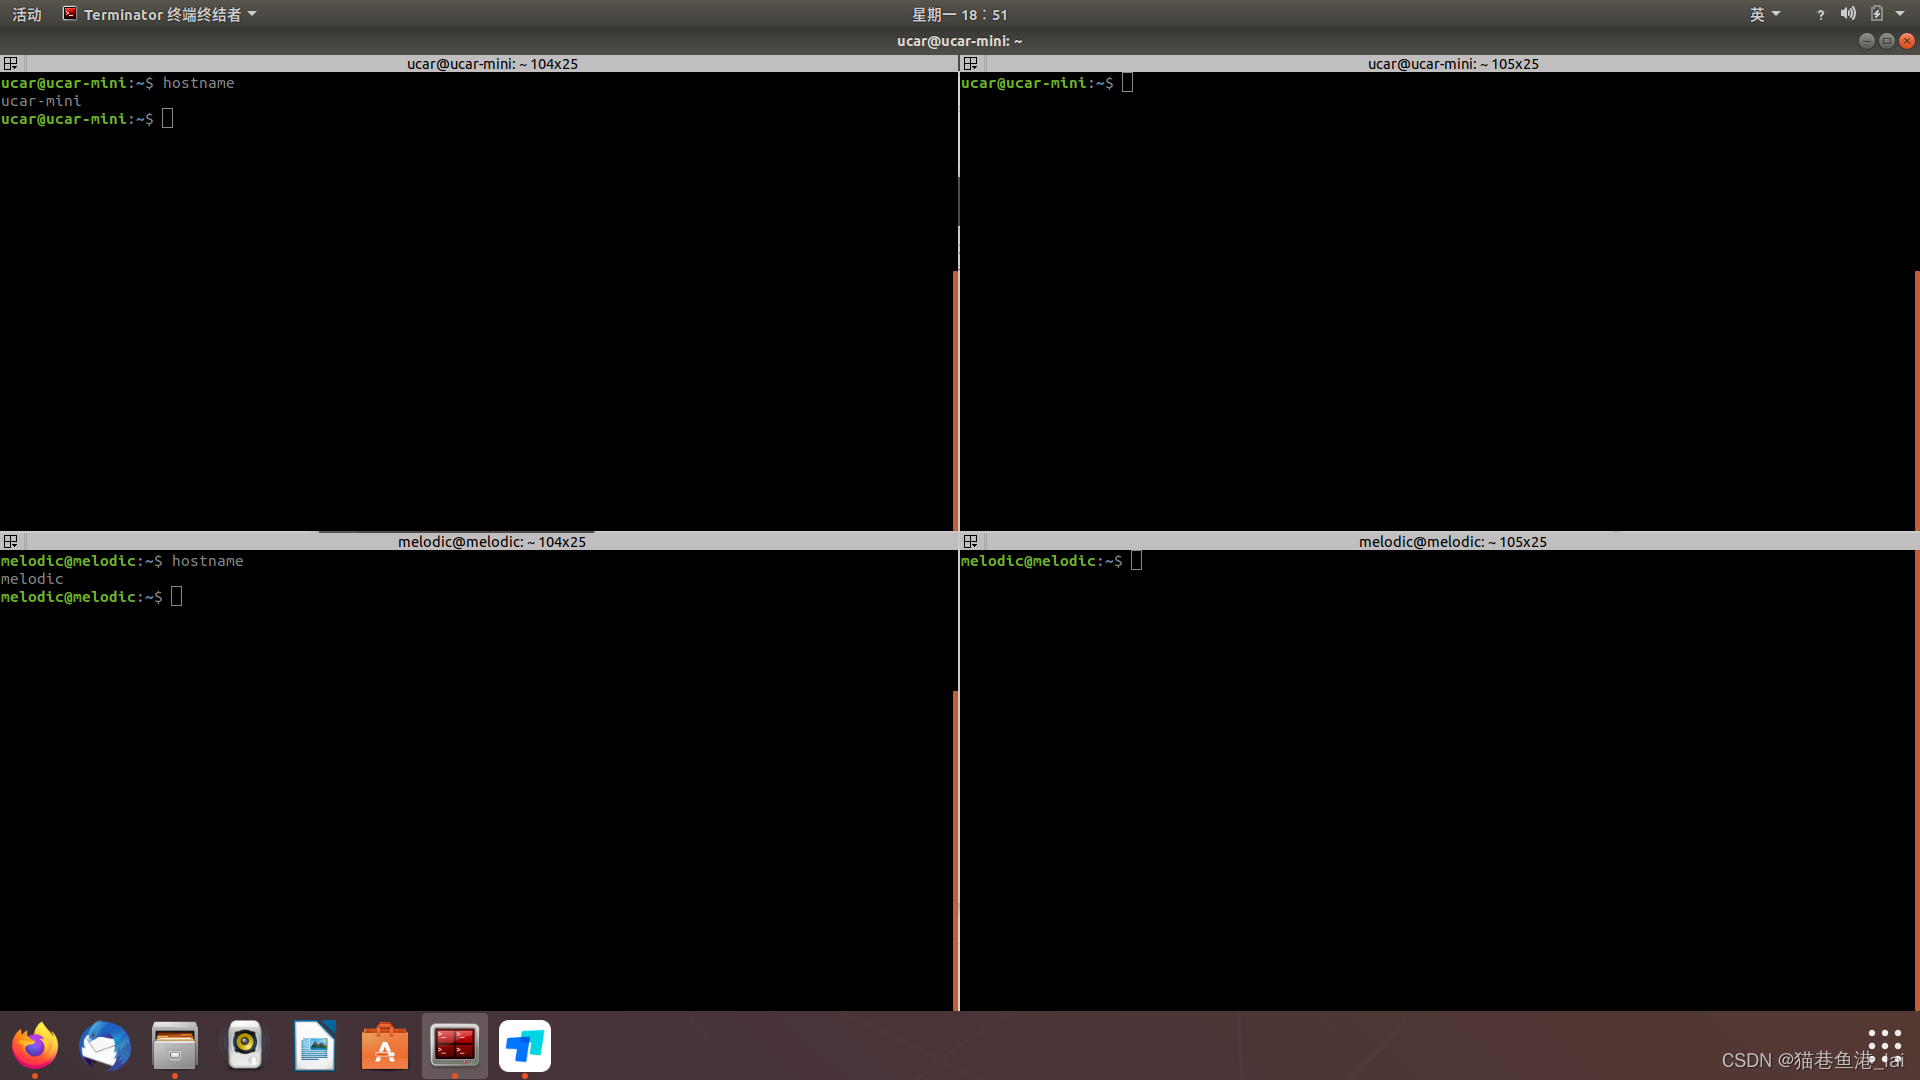Show the applications grid
The width and height of the screenshot is (1920, 1080).
tap(1884, 1046)
